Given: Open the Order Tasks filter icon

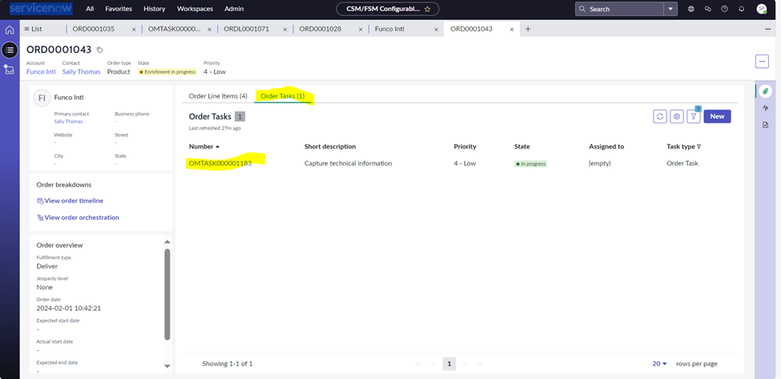Looking at the screenshot, I should pyautogui.click(x=693, y=117).
